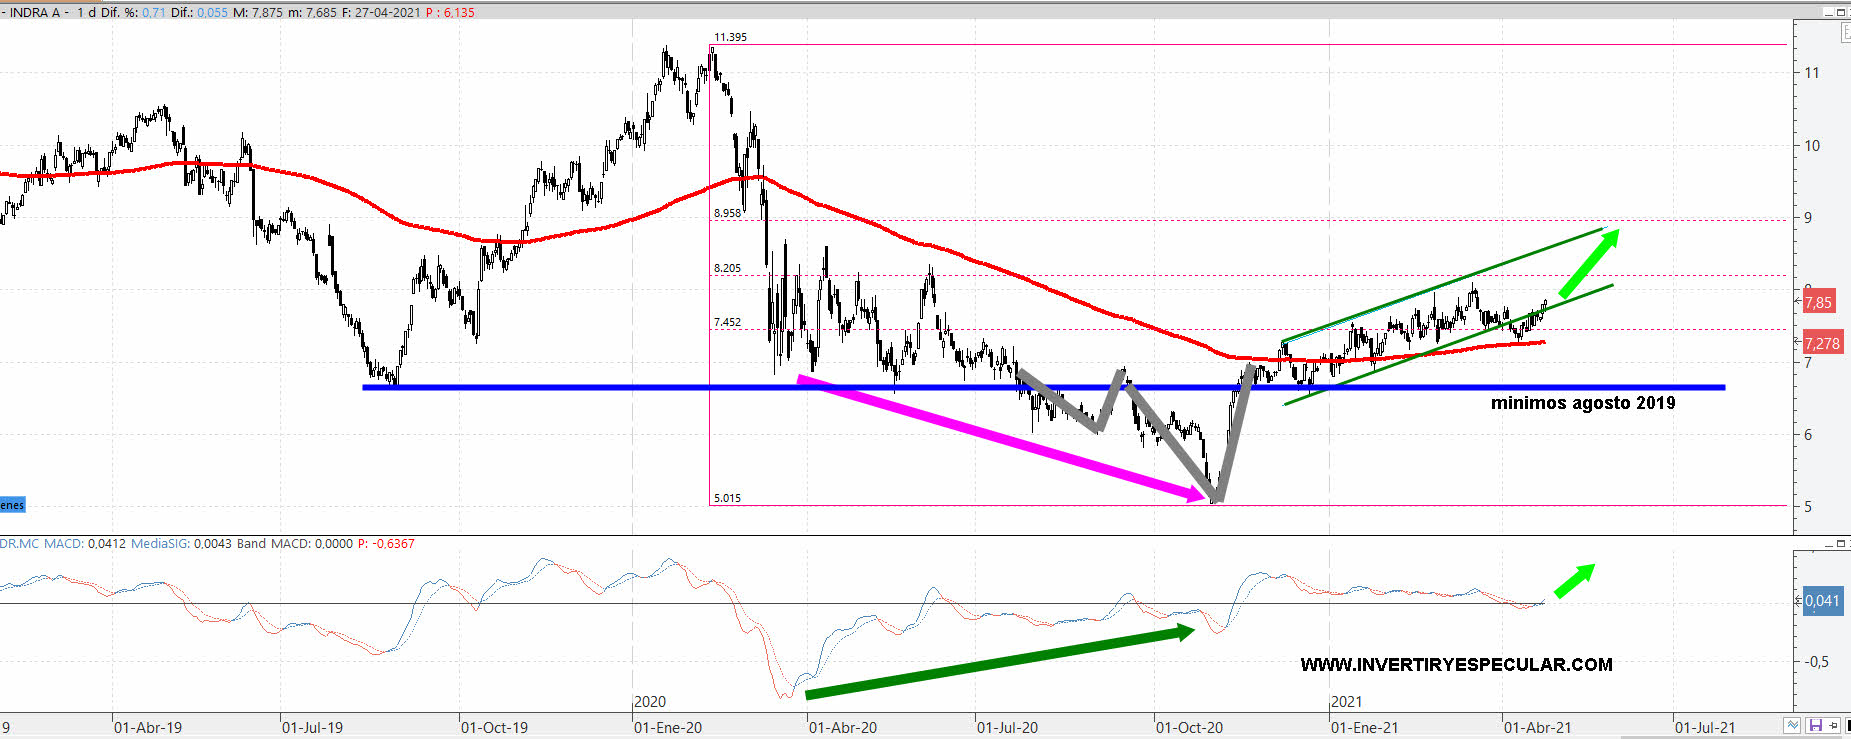The image size is (1851, 739).
Task: Click the 11.395 Fibonacci level label
Action: click(x=730, y=37)
